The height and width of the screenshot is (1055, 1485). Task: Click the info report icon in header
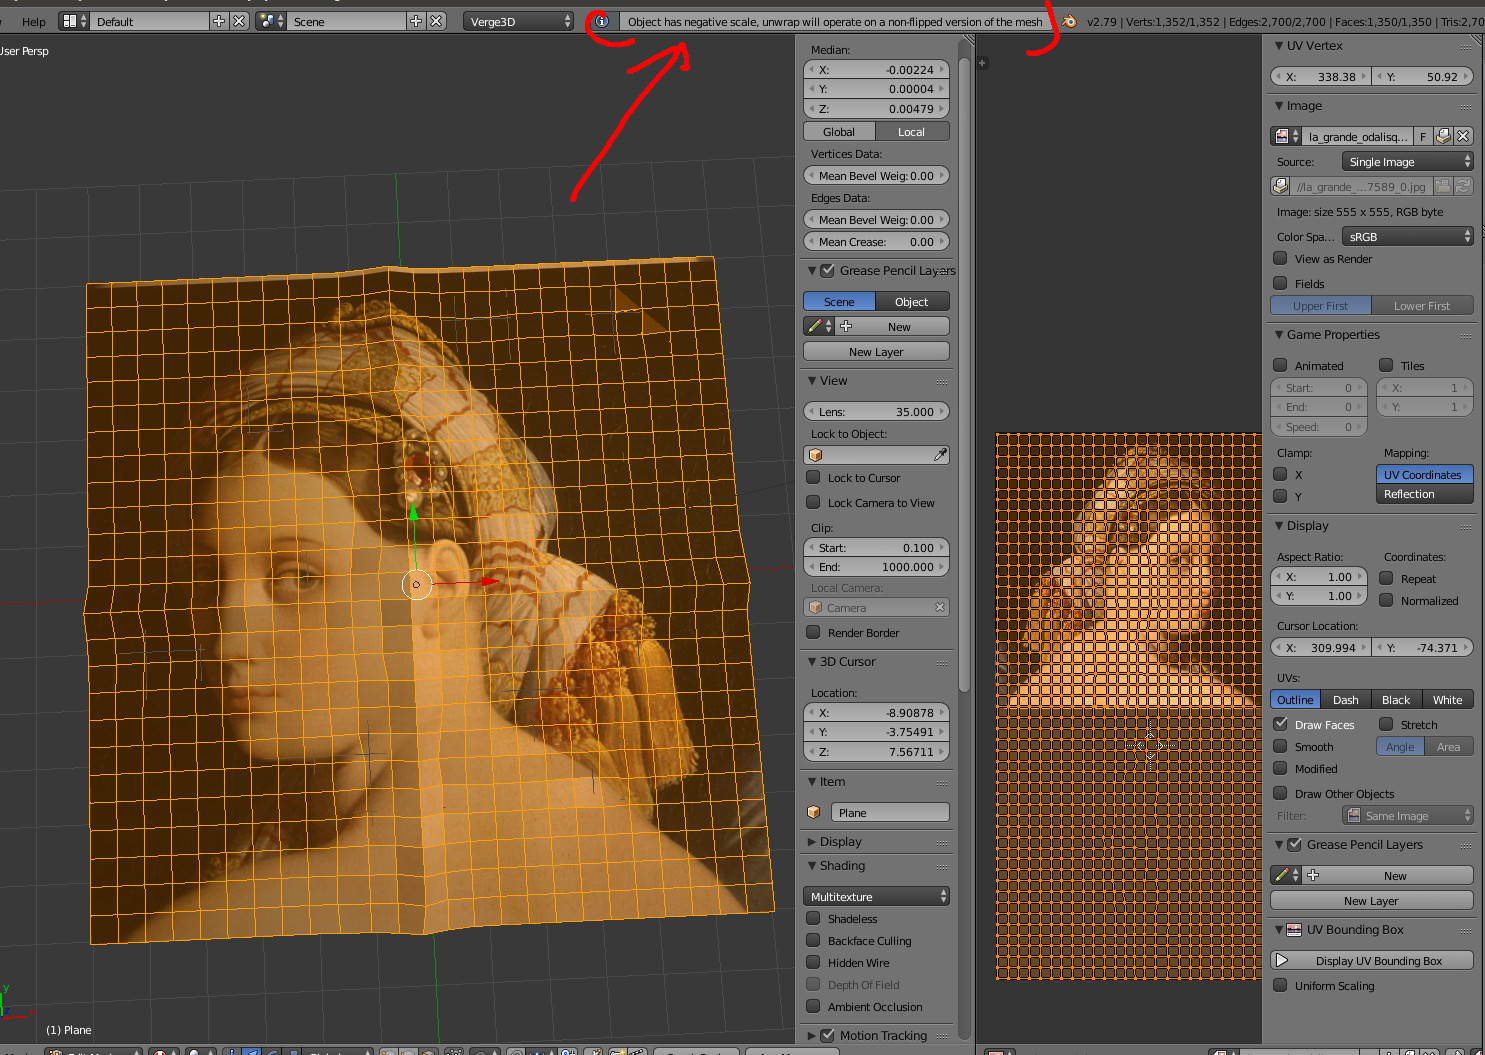601,21
